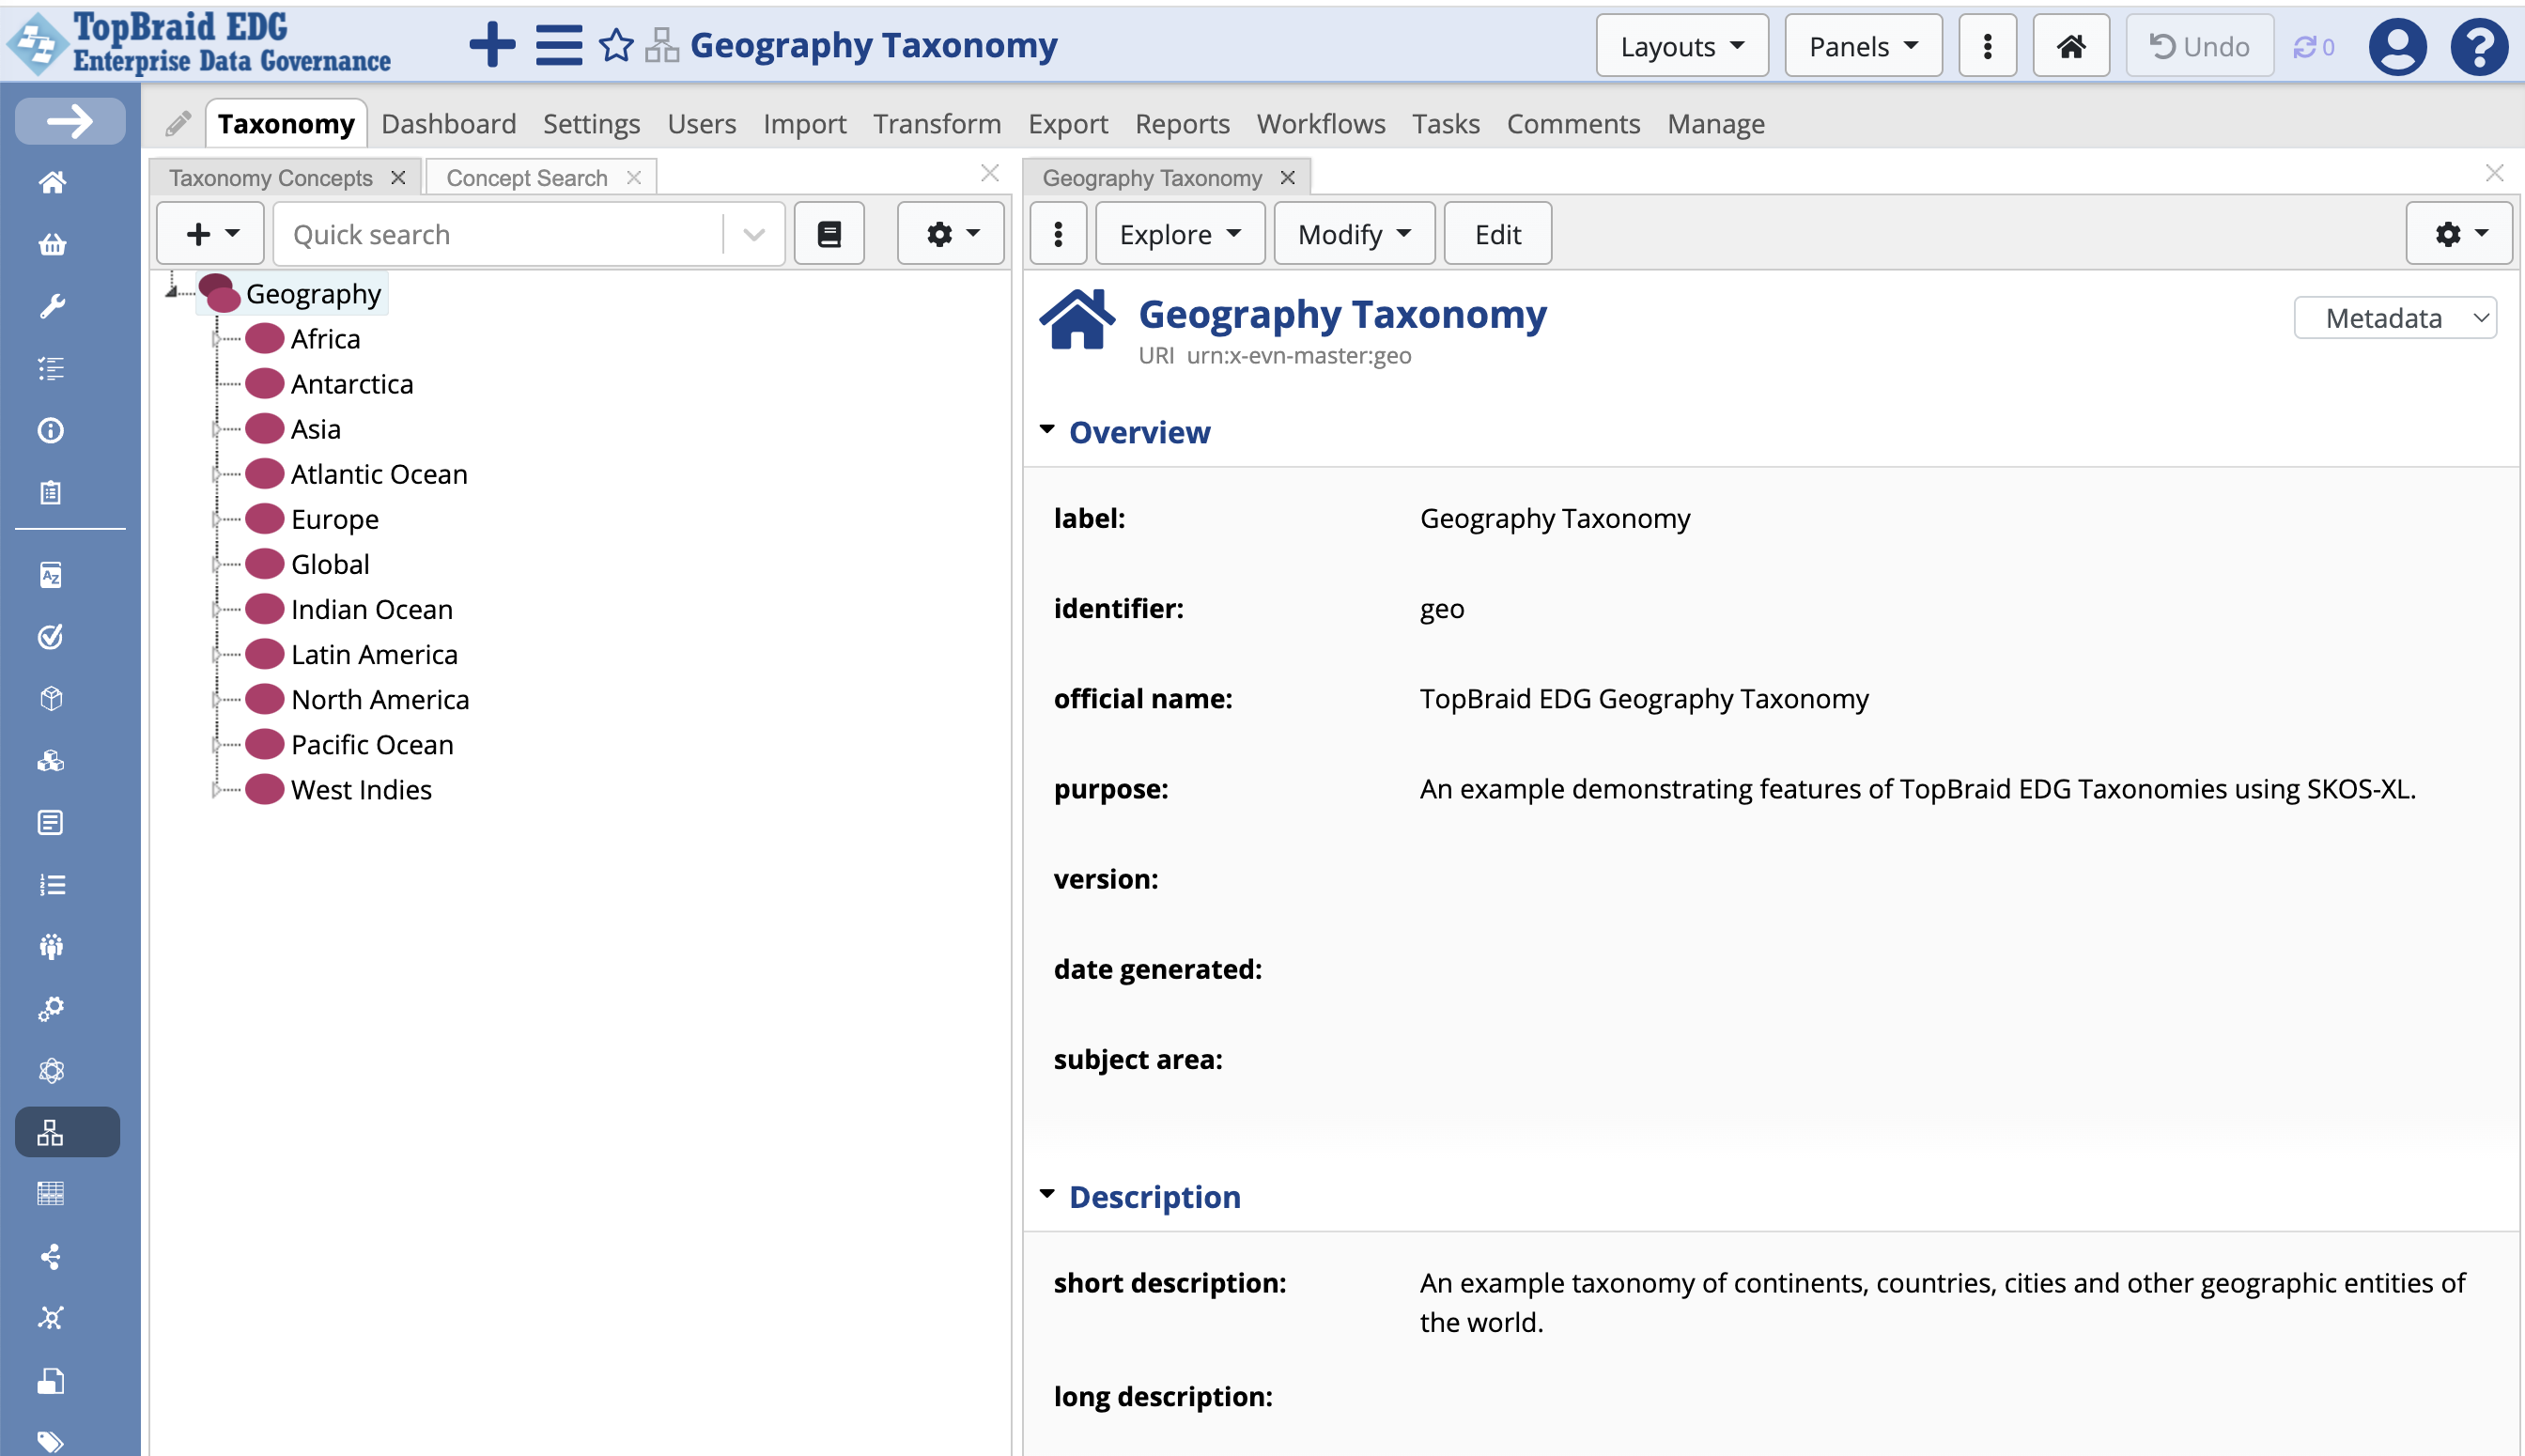This screenshot has height=1456, width=2525.
Task: Open the Panels dropdown
Action: pyautogui.click(x=1863, y=46)
